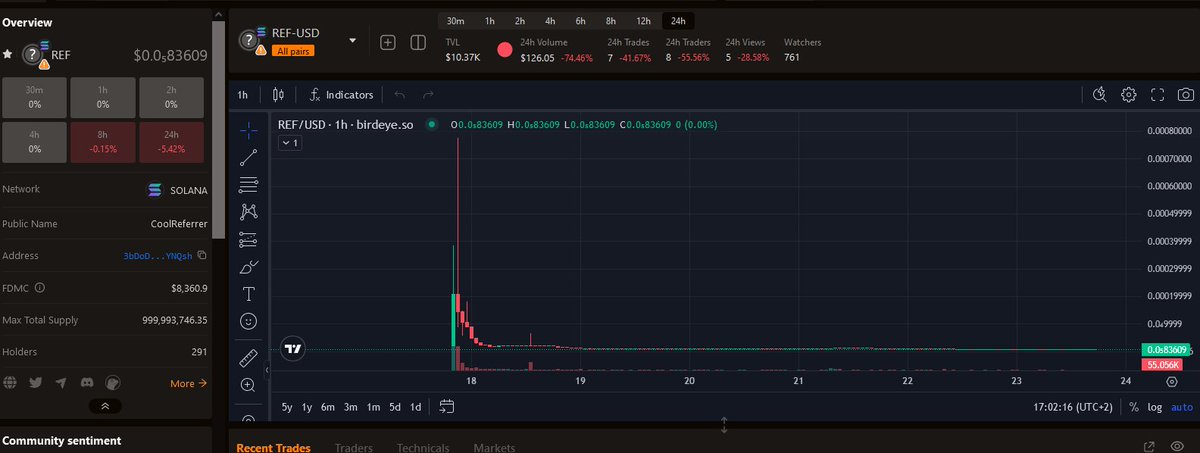Open the REF-USD pair dropdown arrow
Viewport: 1200px width, 453px height.
tap(352, 41)
